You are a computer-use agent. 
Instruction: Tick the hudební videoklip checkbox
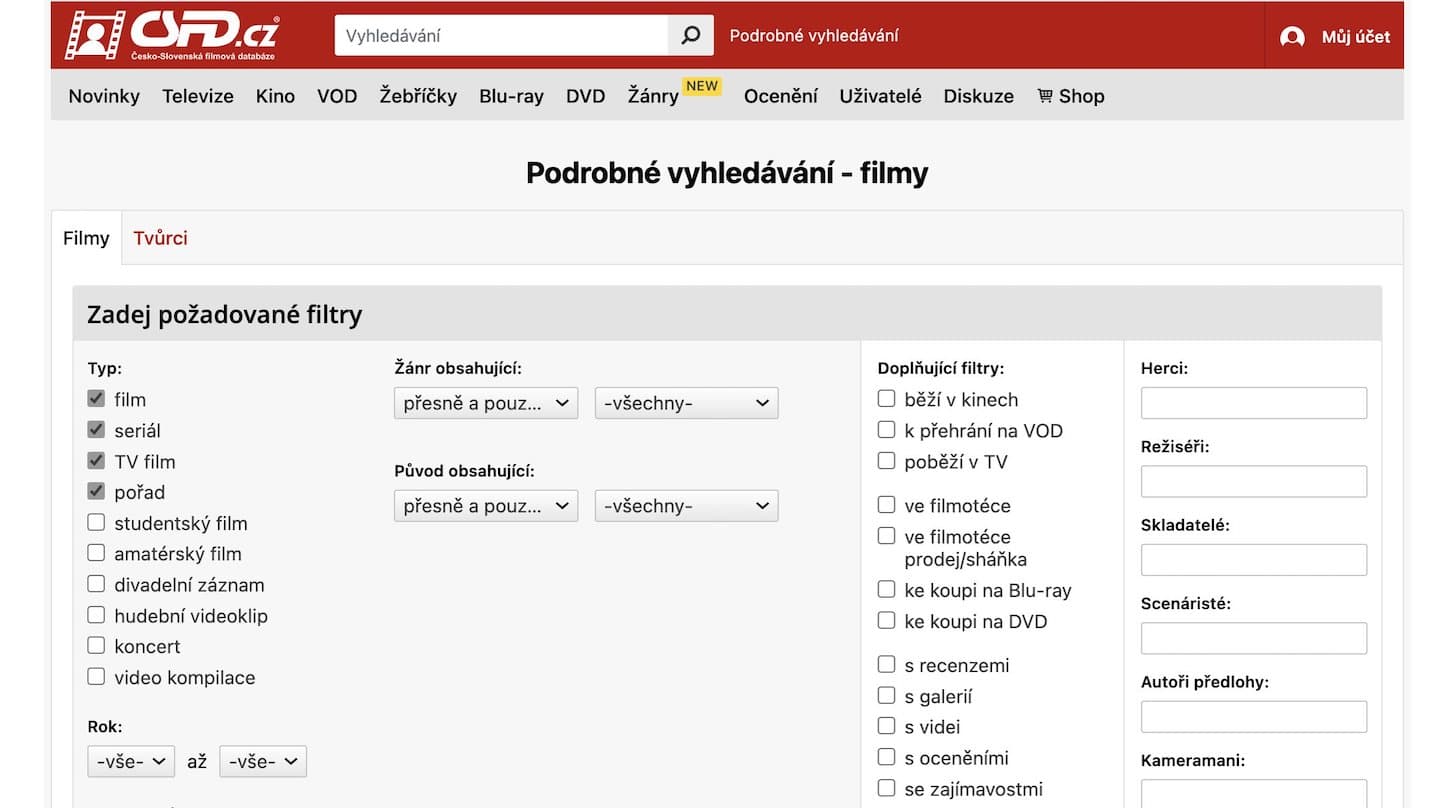[x=96, y=615]
